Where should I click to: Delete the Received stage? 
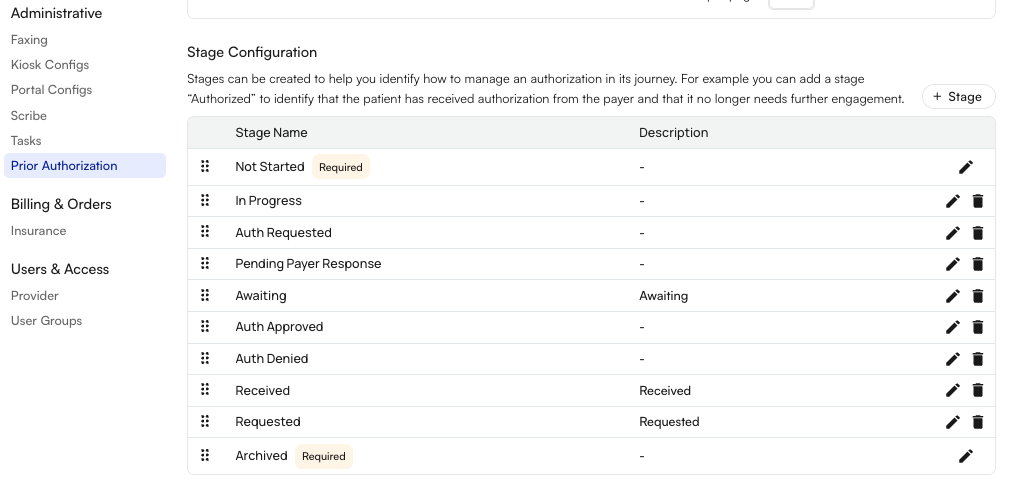pos(977,390)
